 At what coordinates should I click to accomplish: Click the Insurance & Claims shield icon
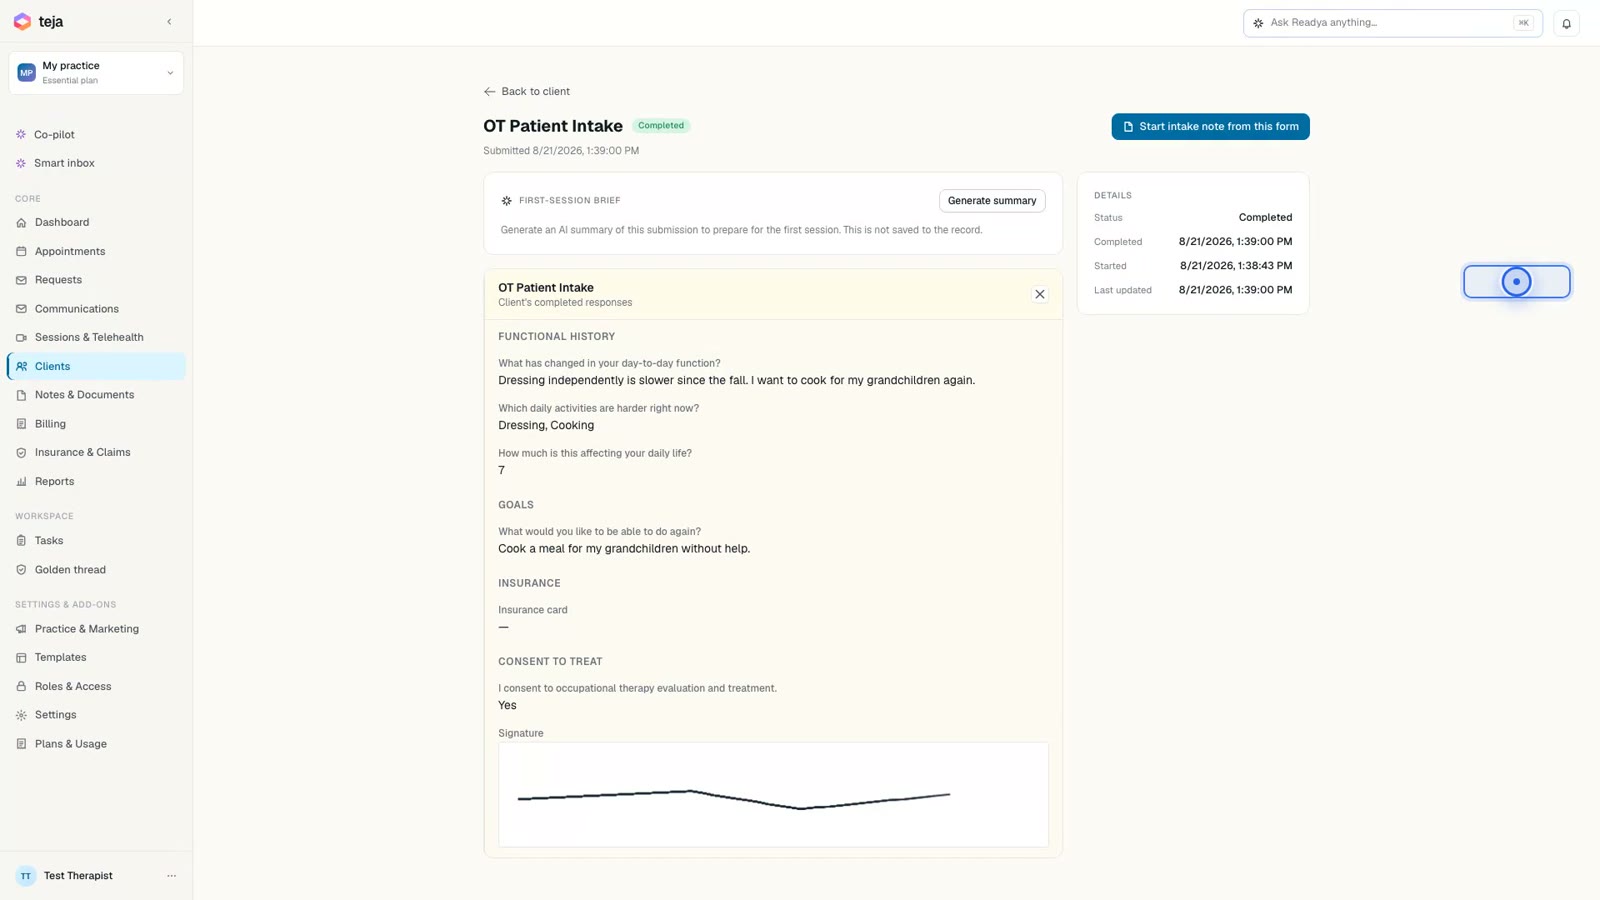coord(21,452)
